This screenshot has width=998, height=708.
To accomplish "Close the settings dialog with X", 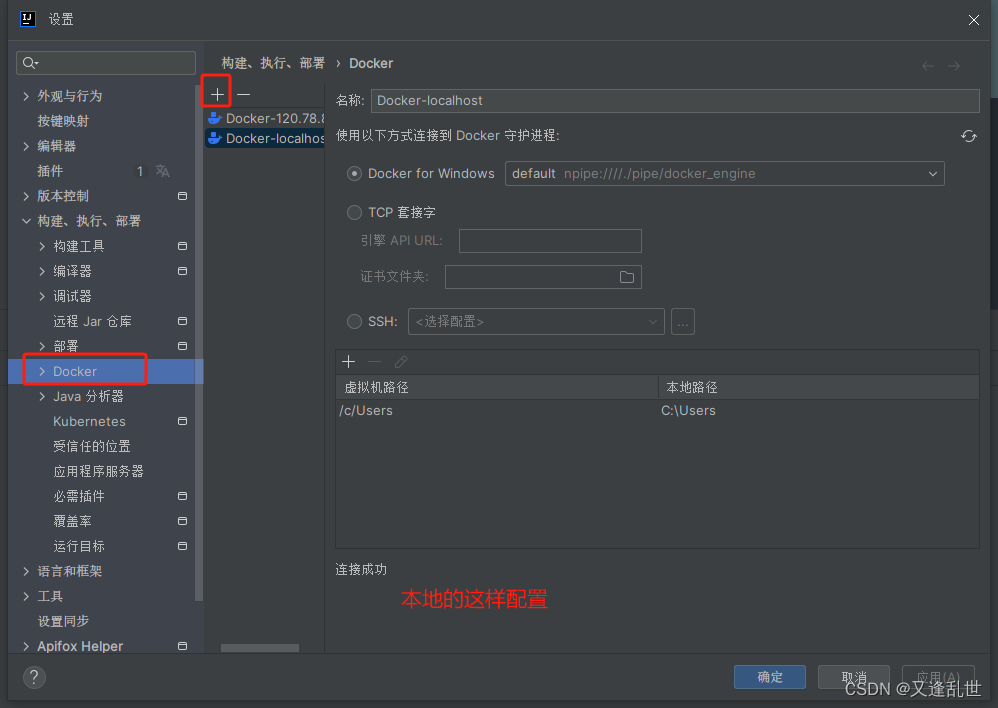I will [973, 20].
